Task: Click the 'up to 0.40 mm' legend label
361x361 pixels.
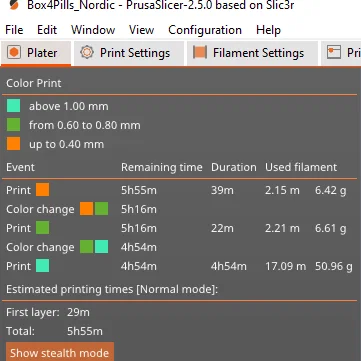Action: pyautogui.click(x=66, y=144)
